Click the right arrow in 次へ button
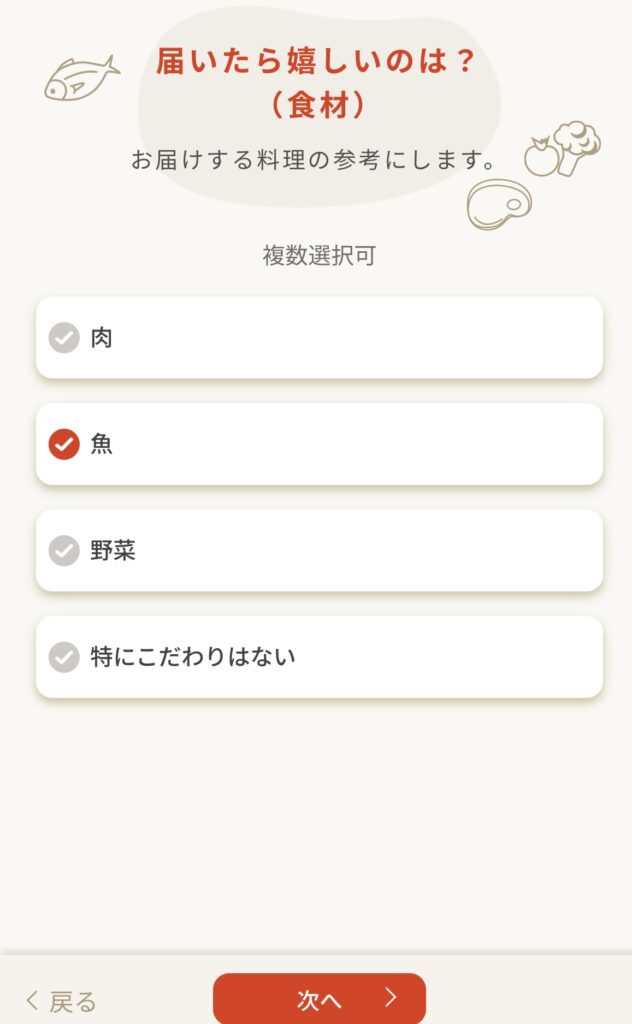The height and width of the screenshot is (1024, 632). pyautogui.click(x=391, y=997)
